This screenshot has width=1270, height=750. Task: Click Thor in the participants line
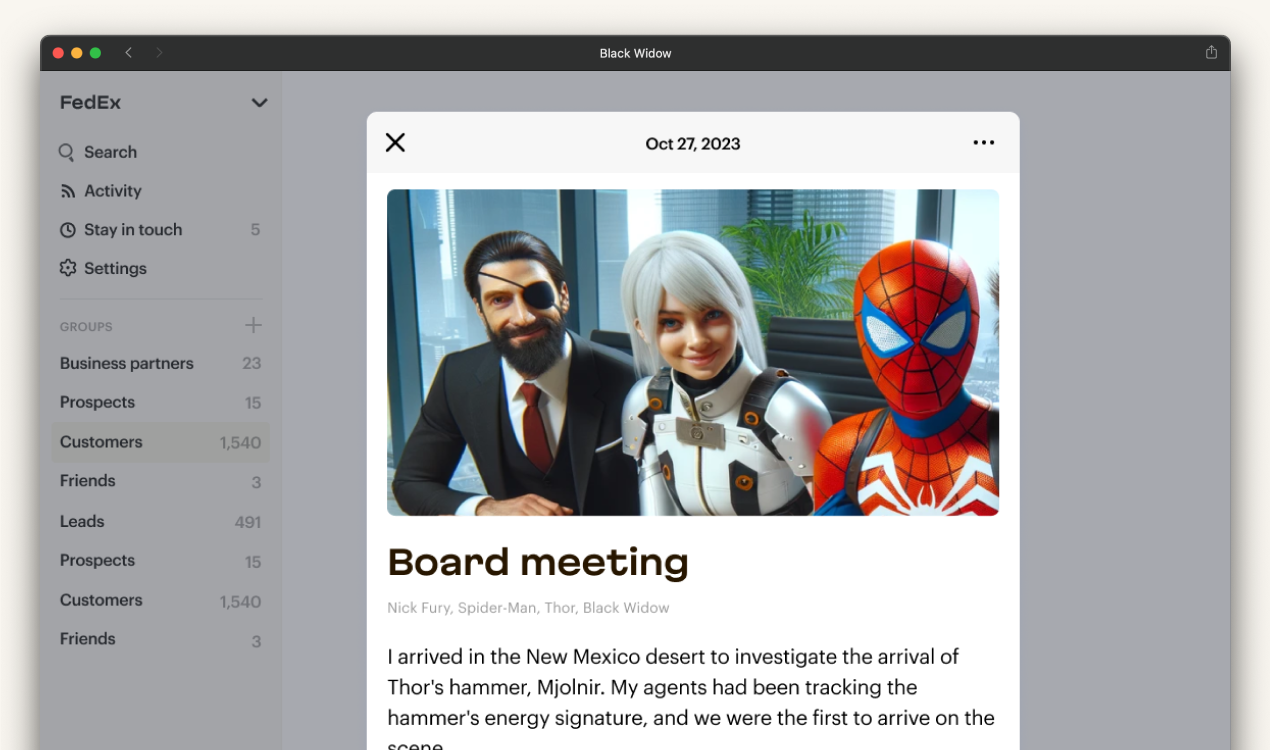560,608
